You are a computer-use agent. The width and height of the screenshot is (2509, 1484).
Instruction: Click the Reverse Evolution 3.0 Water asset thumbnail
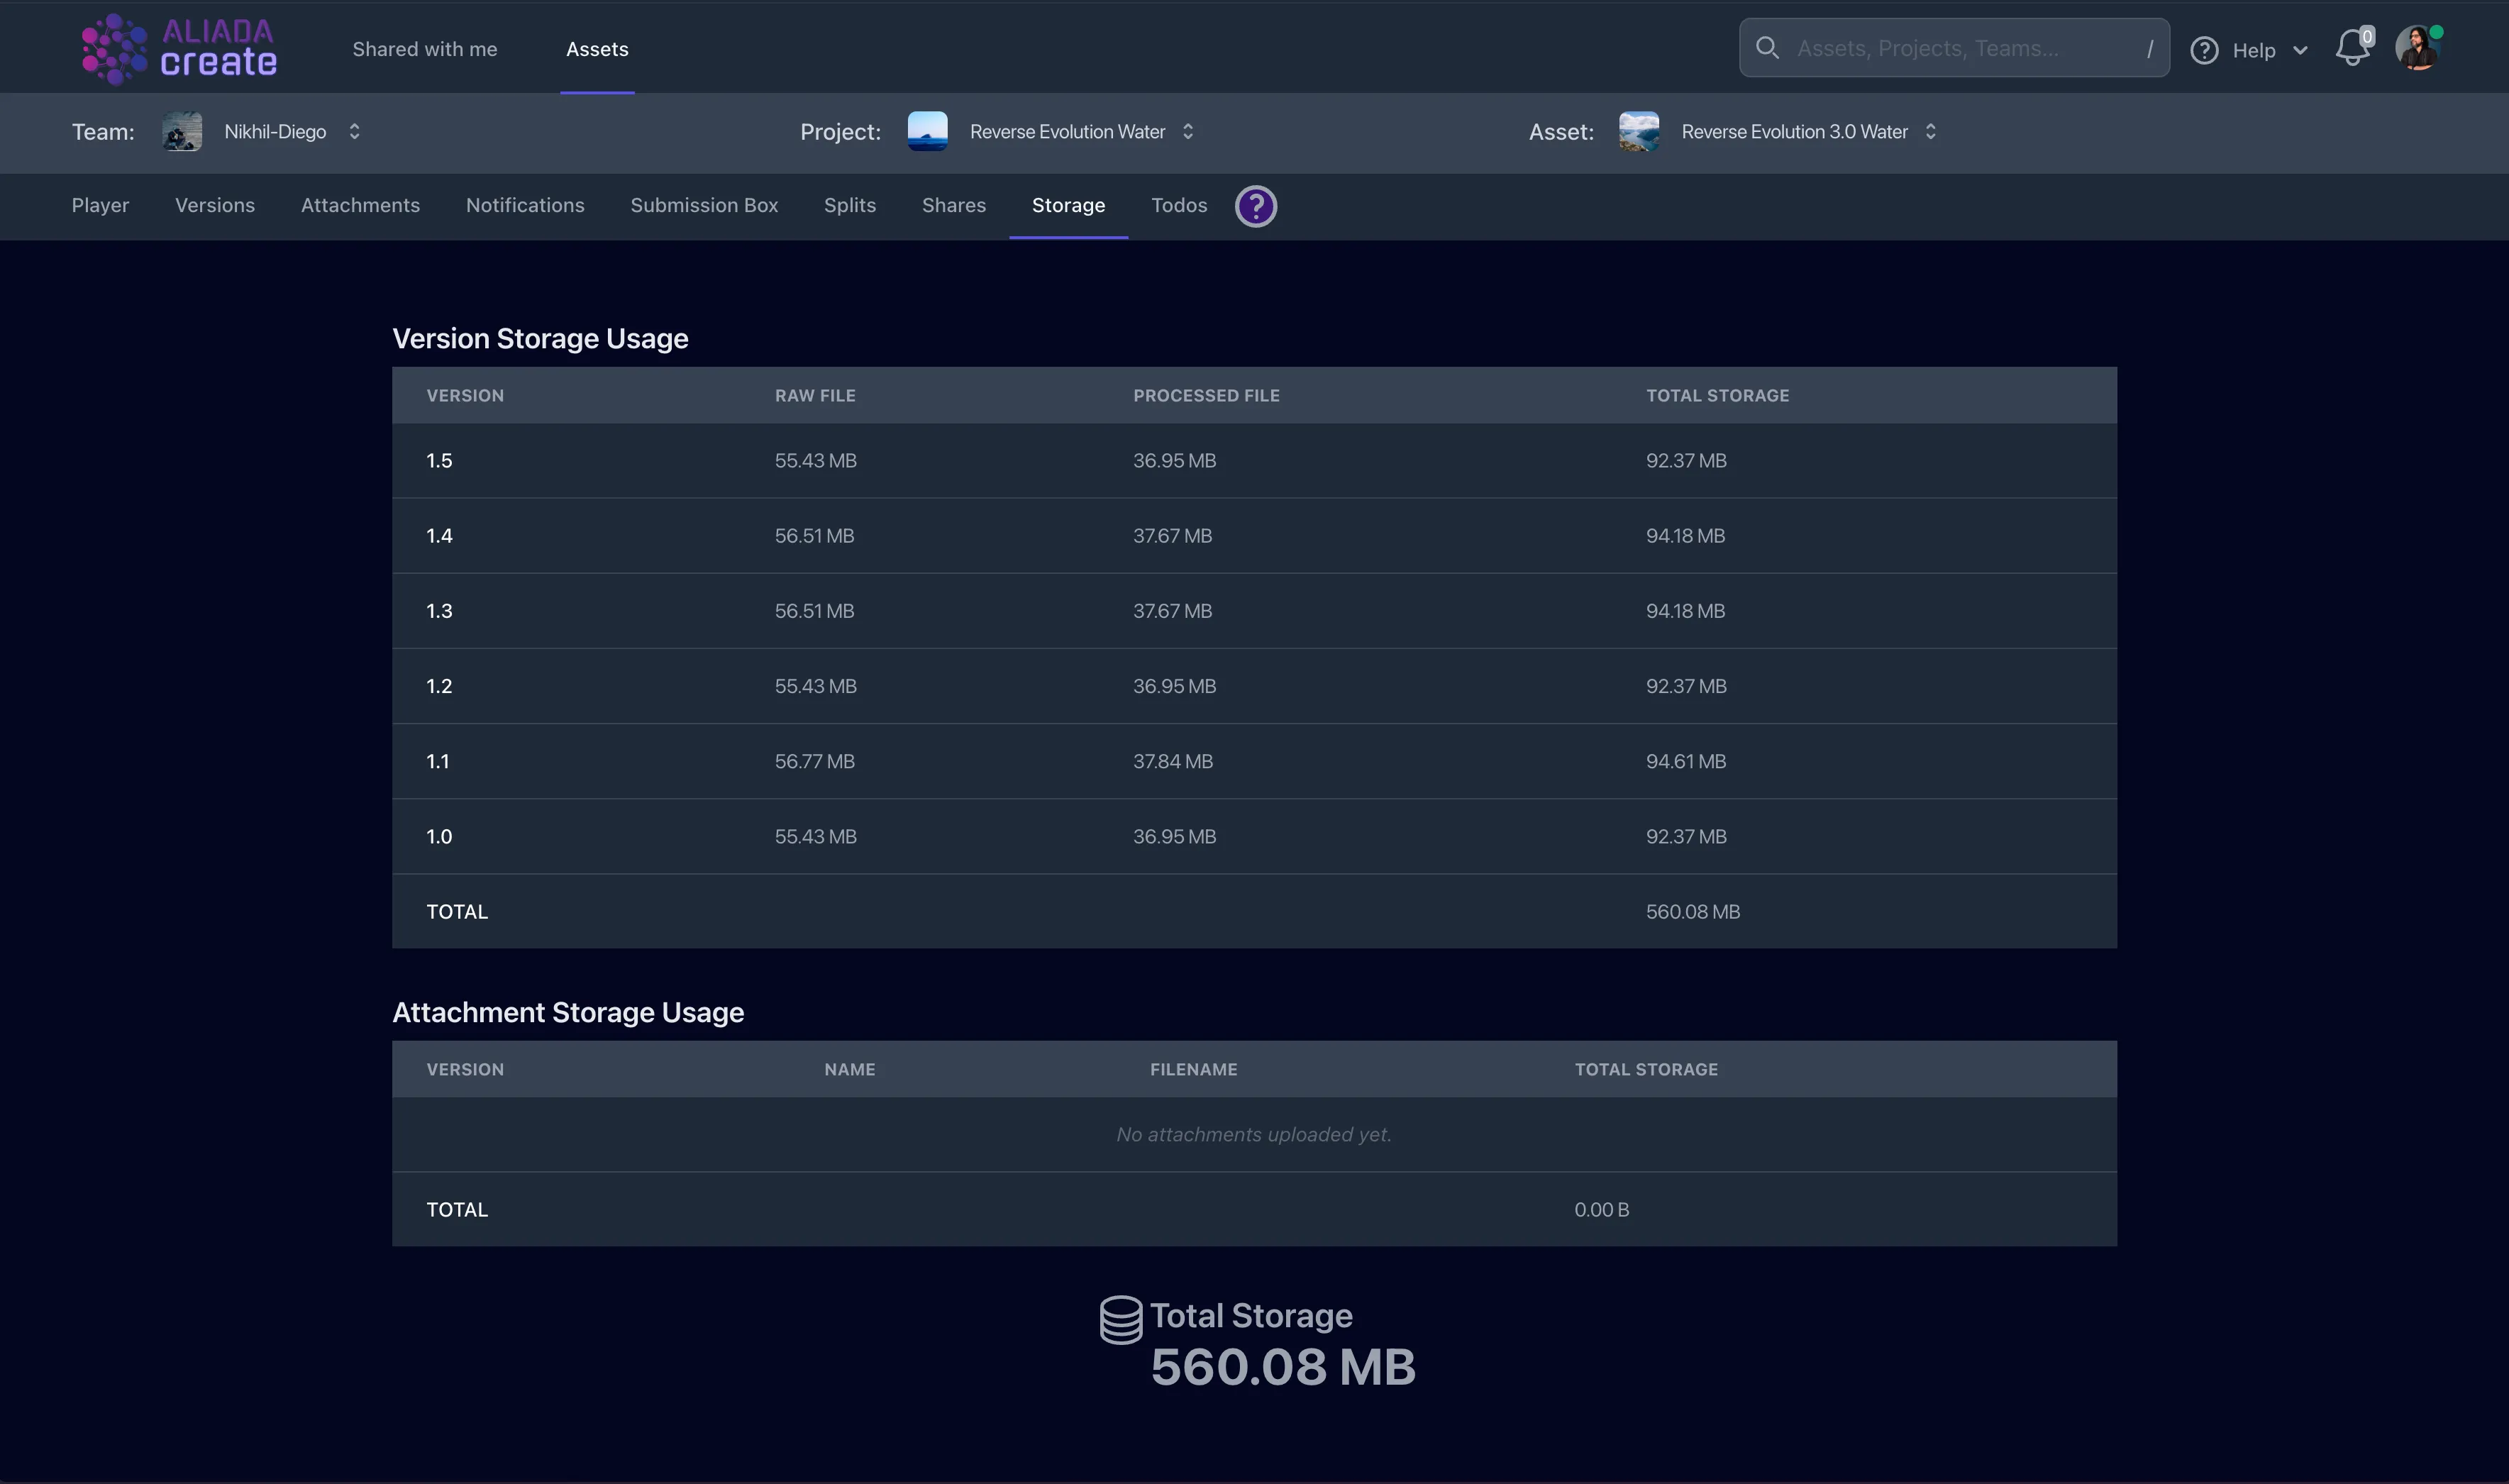coord(1638,132)
